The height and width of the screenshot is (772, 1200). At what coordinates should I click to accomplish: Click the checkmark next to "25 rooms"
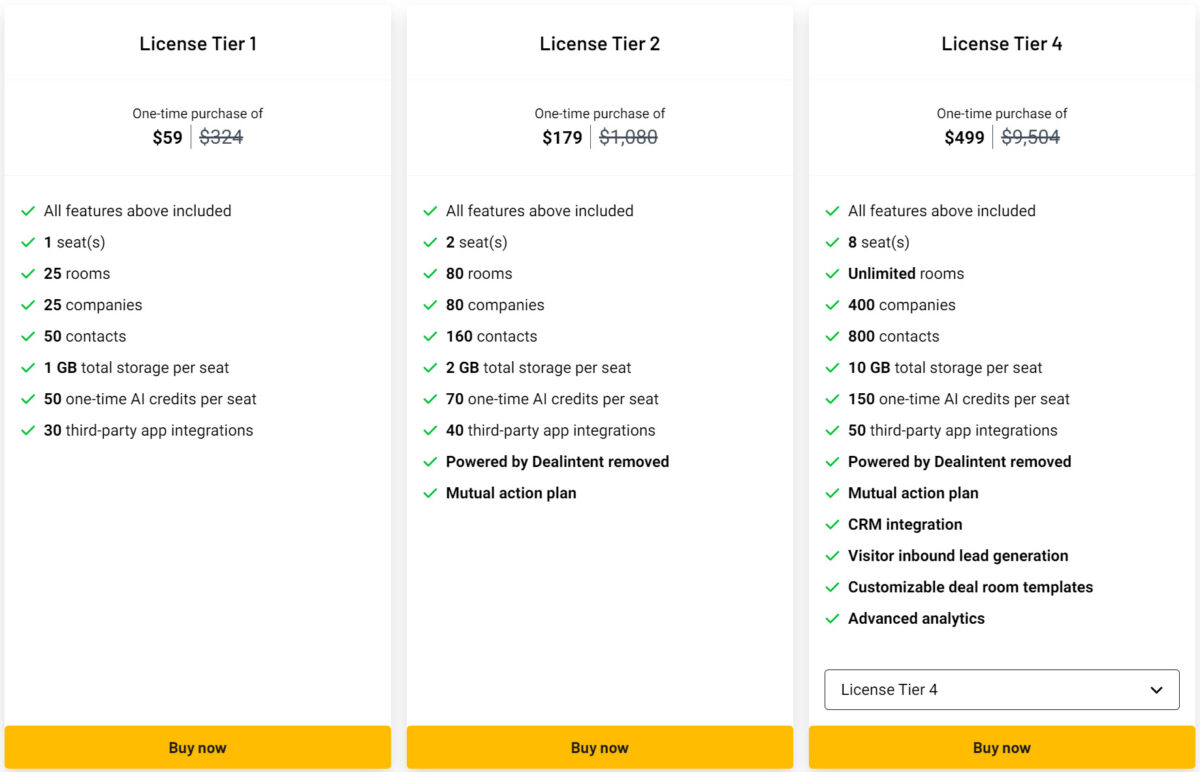click(x=28, y=273)
